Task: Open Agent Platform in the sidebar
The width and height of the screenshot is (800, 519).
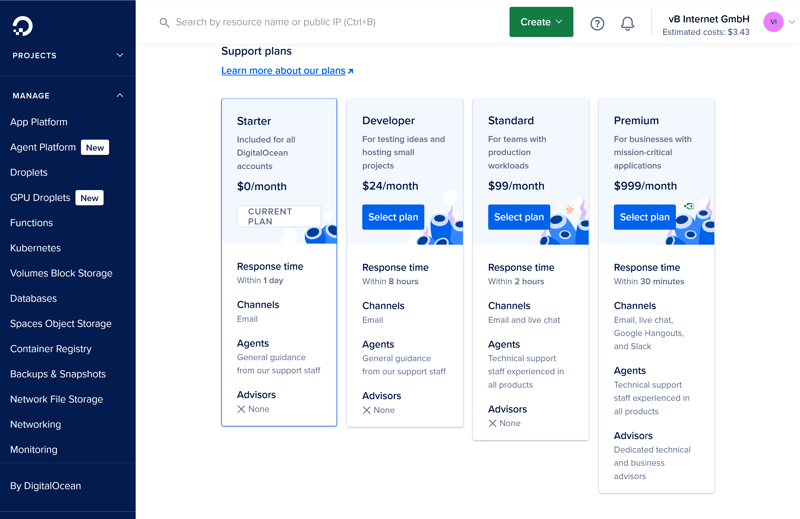Action: click(43, 147)
